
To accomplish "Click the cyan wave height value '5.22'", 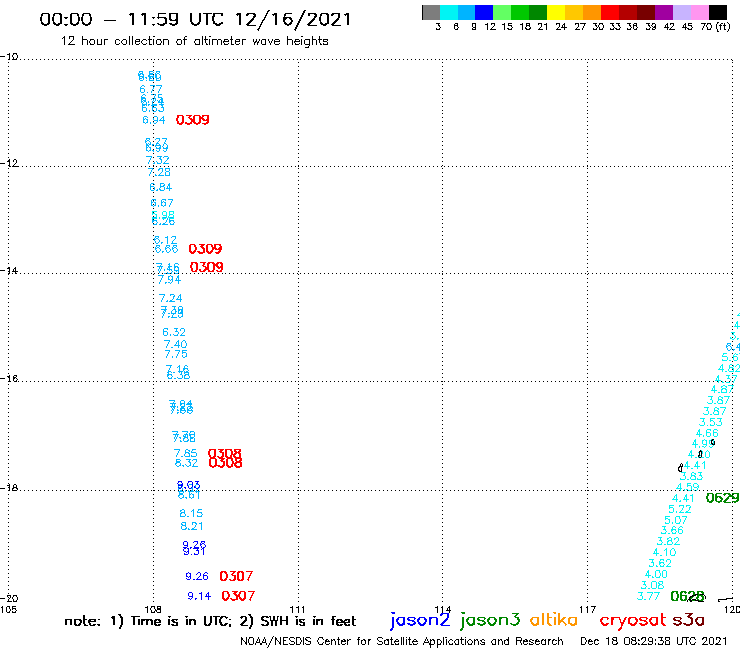I will point(680,509).
